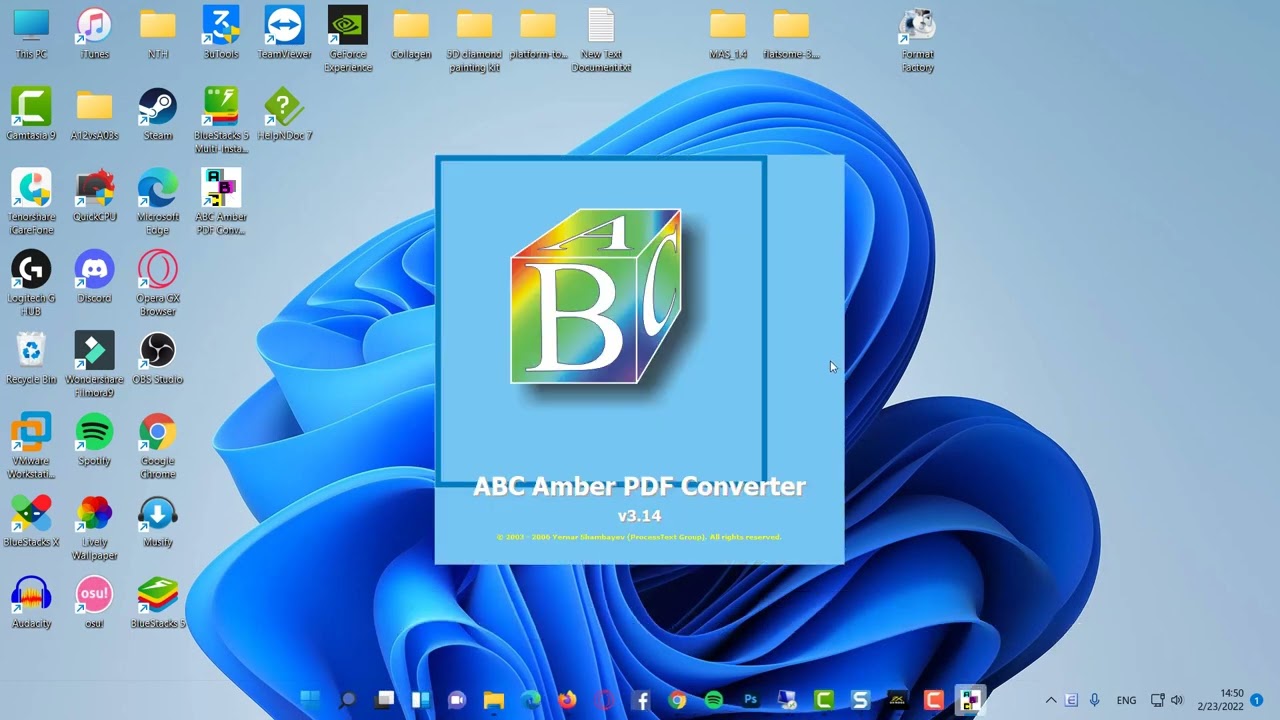Open Tenorshare iCareFone shortcut
This screenshot has height=720, width=1280.
(31, 202)
